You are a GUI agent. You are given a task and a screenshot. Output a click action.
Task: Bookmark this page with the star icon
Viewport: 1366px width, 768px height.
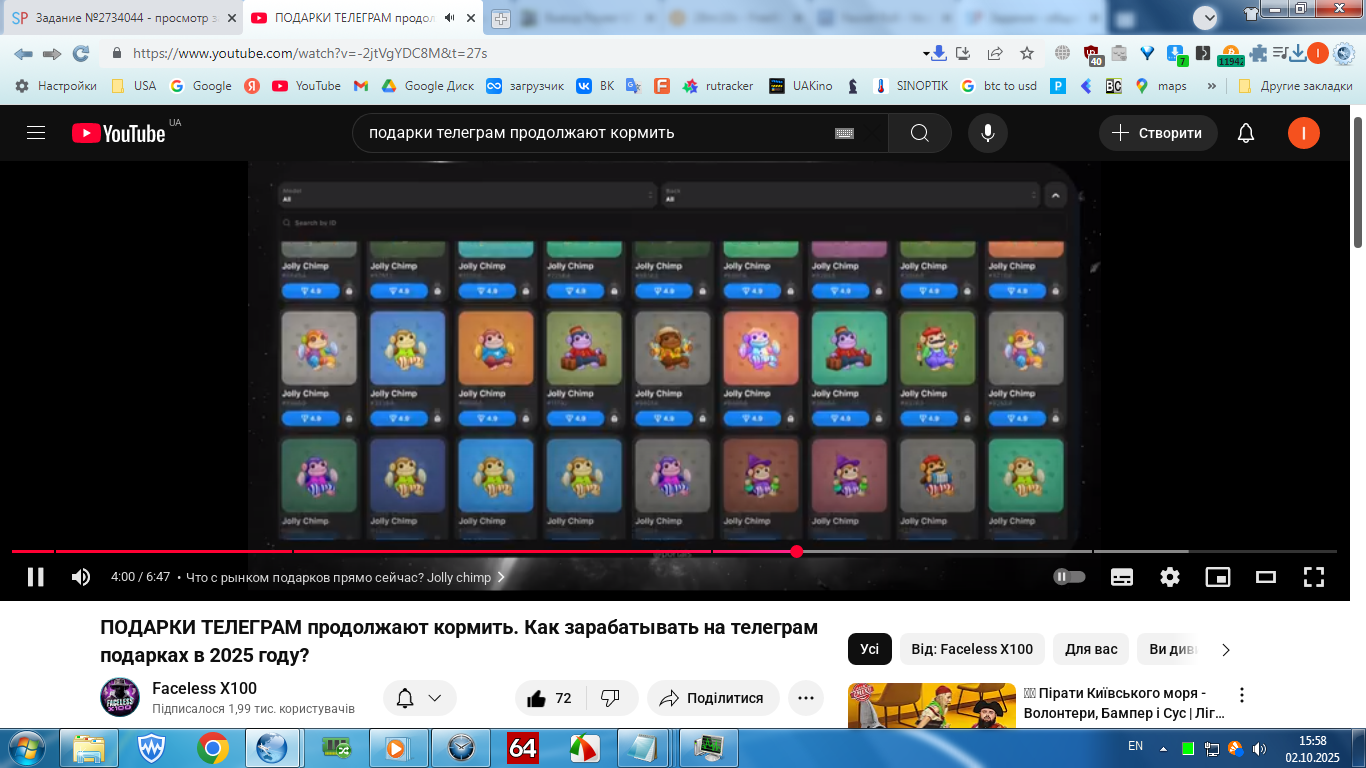click(x=1027, y=53)
